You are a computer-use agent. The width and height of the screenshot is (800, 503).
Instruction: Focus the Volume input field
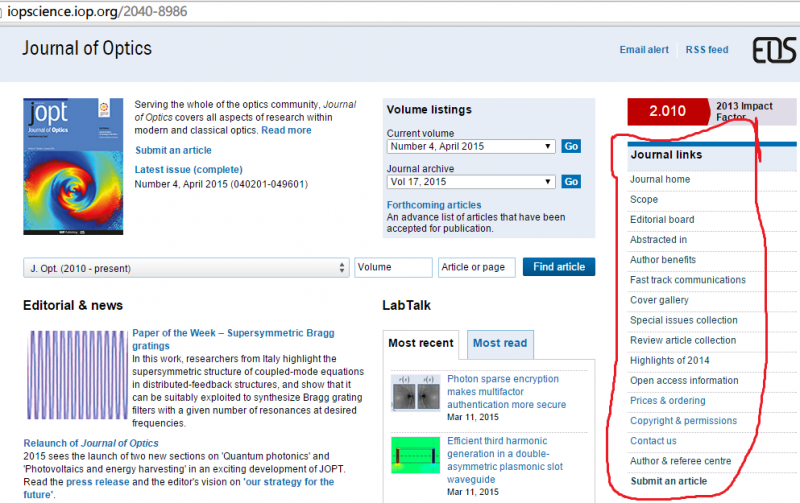click(x=393, y=267)
